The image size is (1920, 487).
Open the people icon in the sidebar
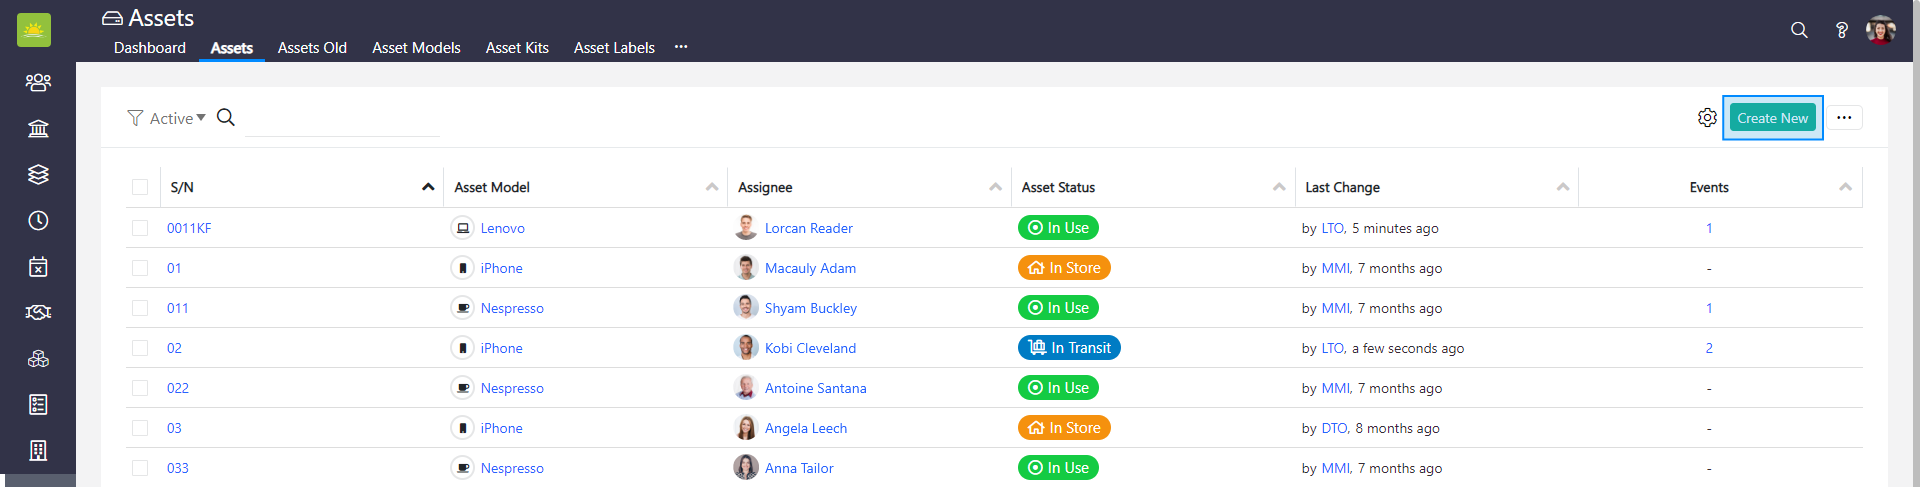[x=38, y=82]
